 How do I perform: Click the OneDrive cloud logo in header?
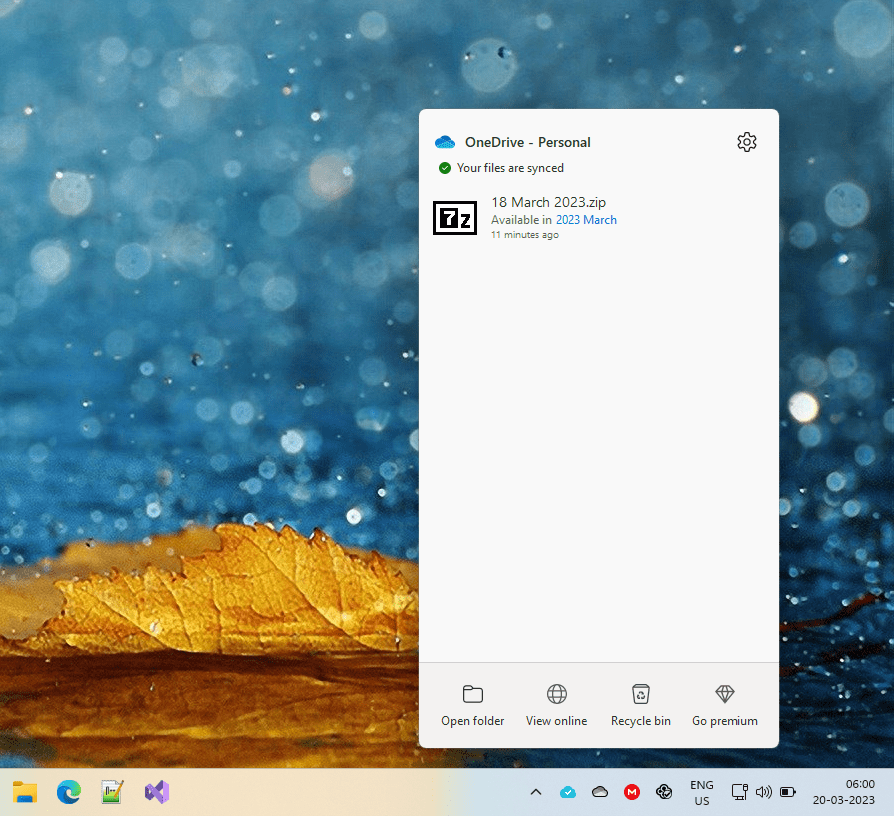(x=445, y=142)
